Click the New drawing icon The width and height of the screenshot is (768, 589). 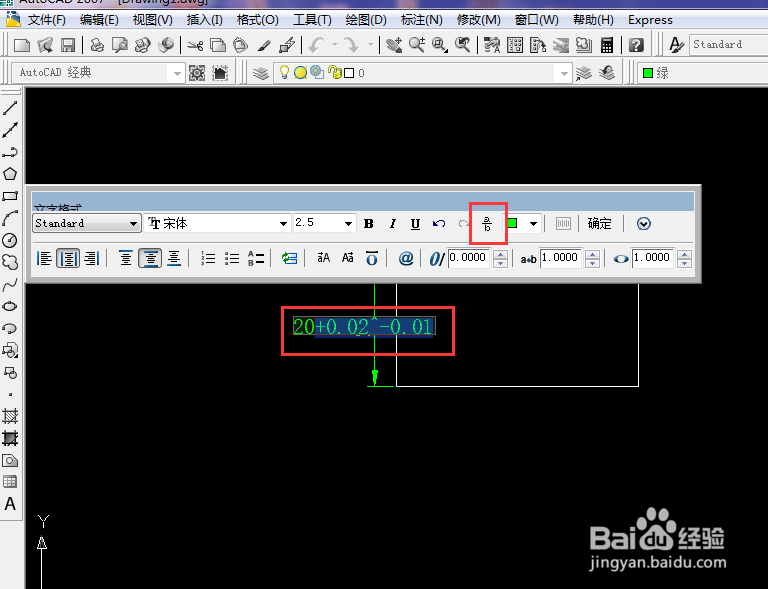point(22,46)
